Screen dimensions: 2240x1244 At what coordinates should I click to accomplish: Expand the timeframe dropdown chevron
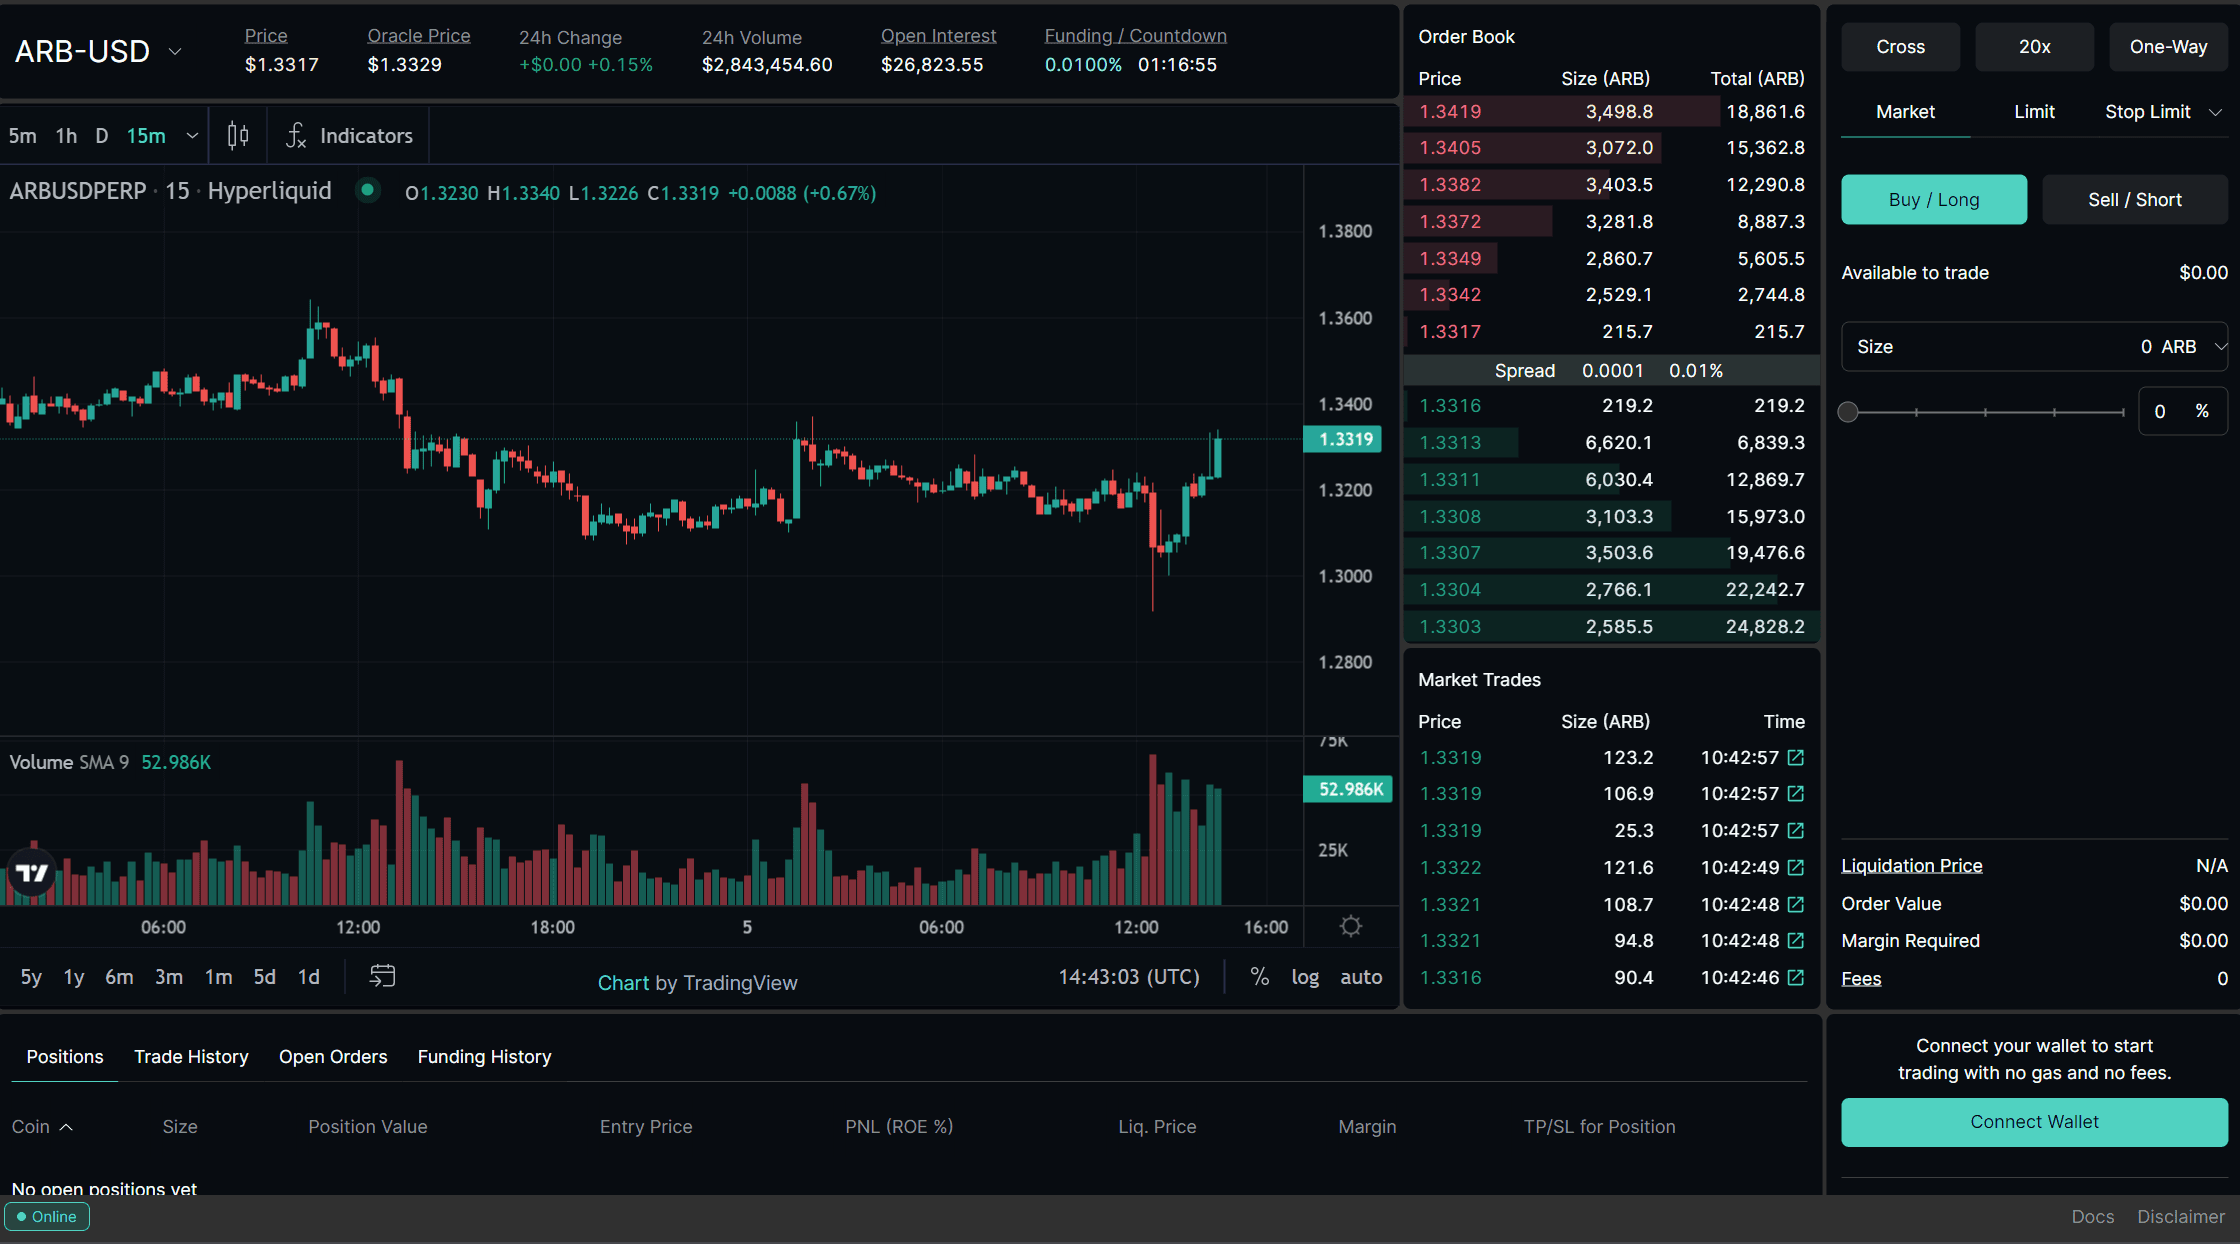pos(192,135)
